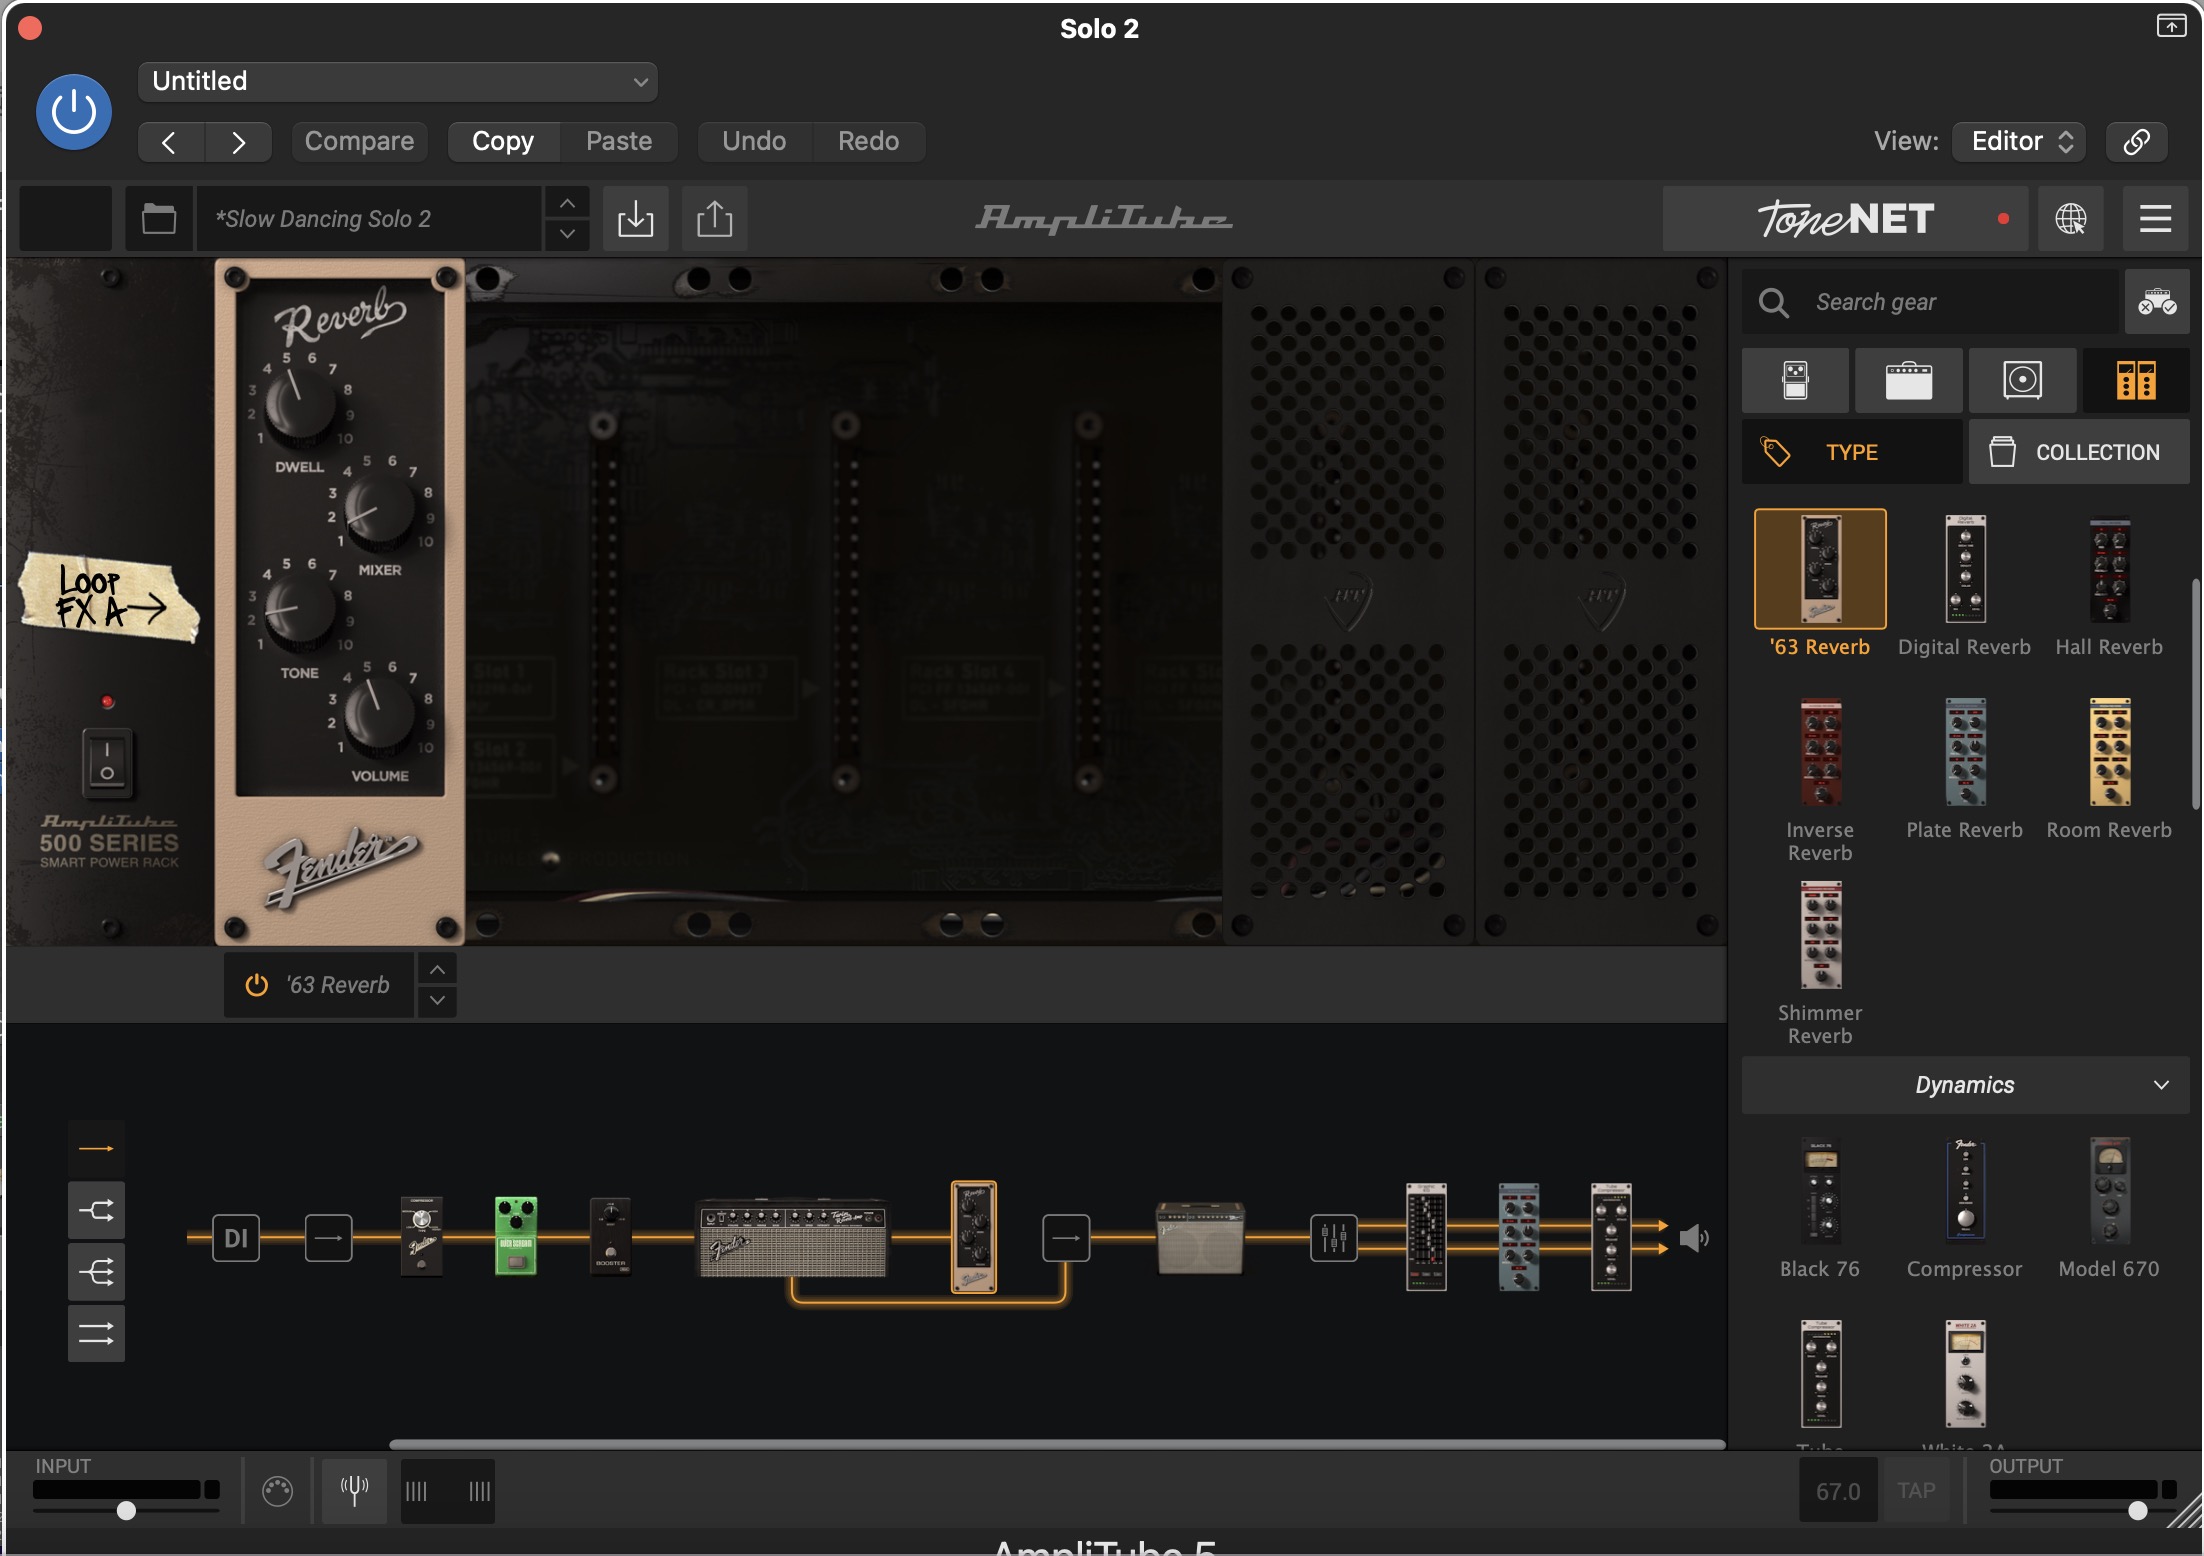Step to next preset with down arrow

[567, 234]
